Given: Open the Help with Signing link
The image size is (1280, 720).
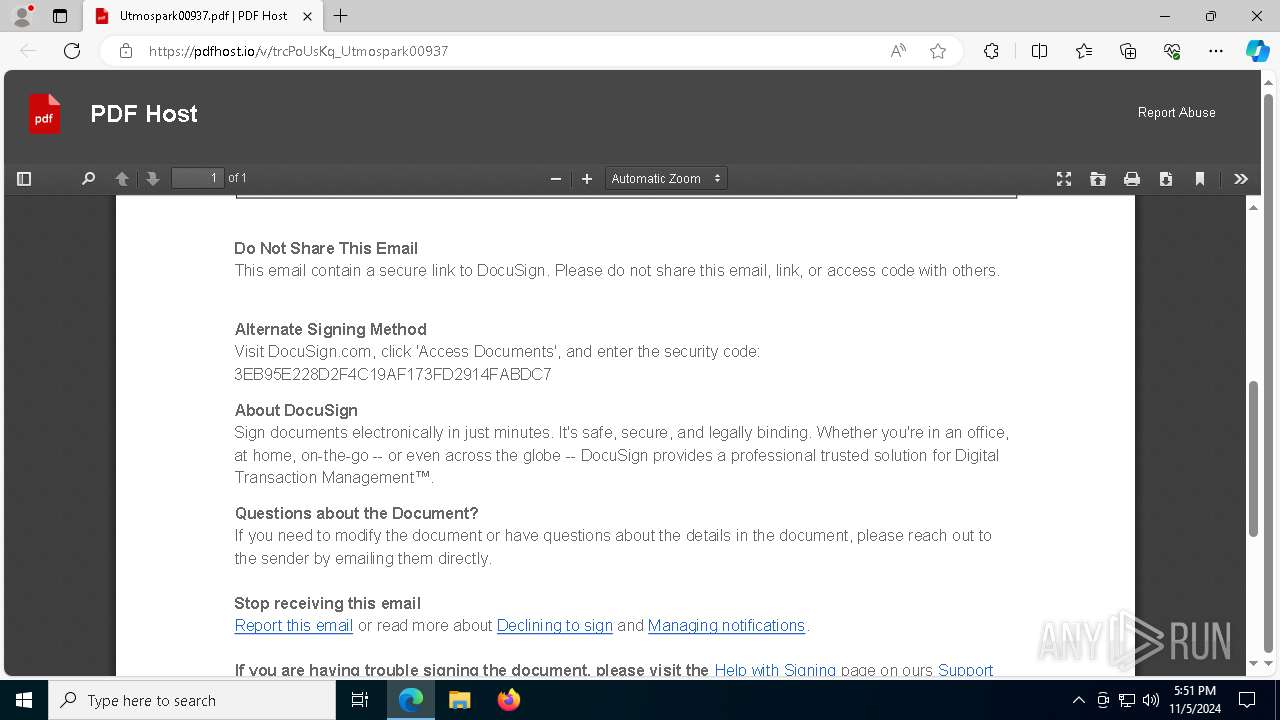Looking at the screenshot, I should pyautogui.click(x=775, y=670).
